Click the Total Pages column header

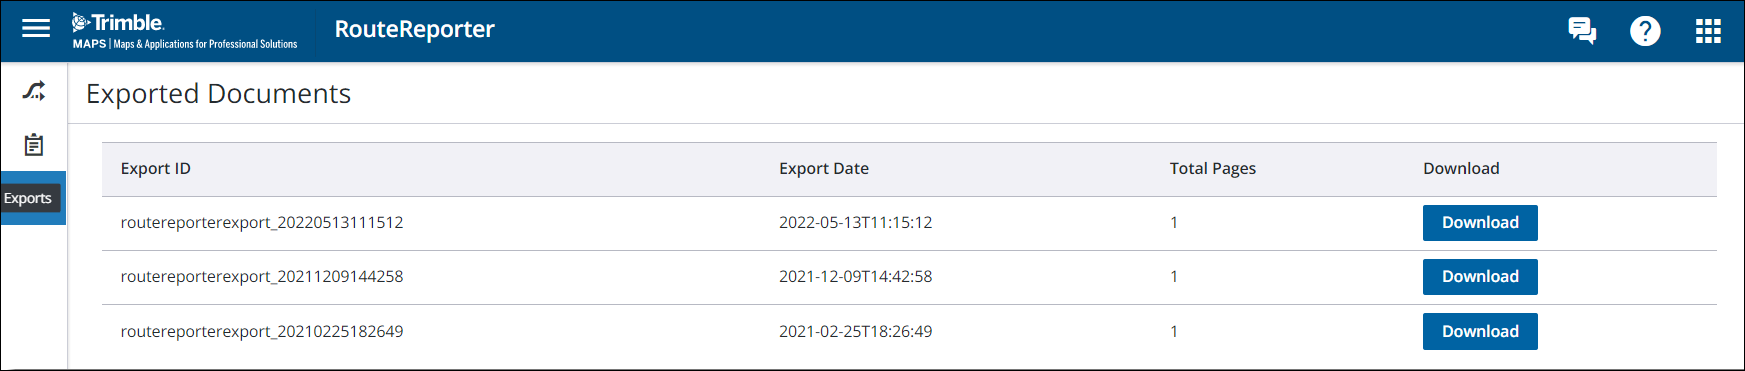[x=1213, y=168]
